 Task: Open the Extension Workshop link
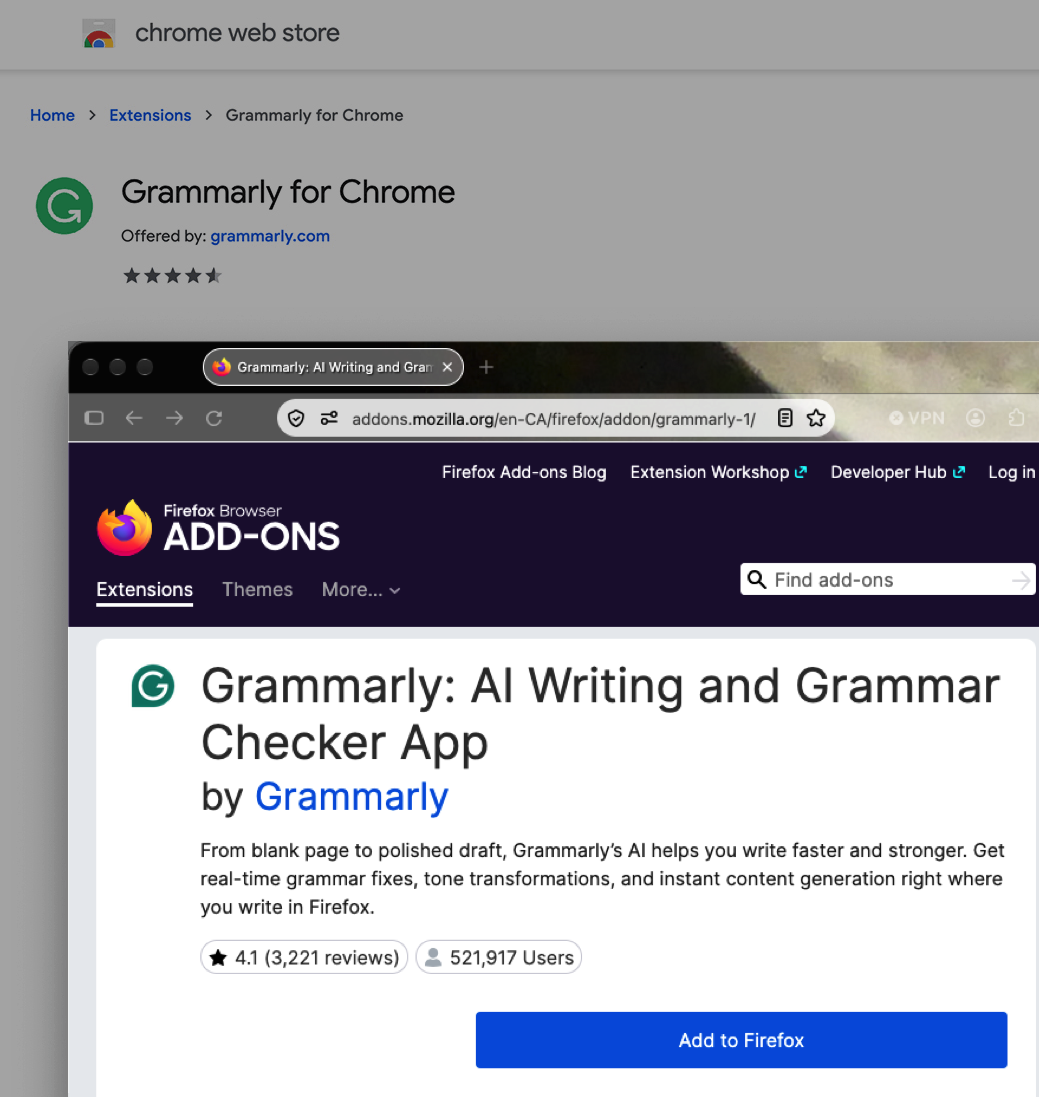719,472
